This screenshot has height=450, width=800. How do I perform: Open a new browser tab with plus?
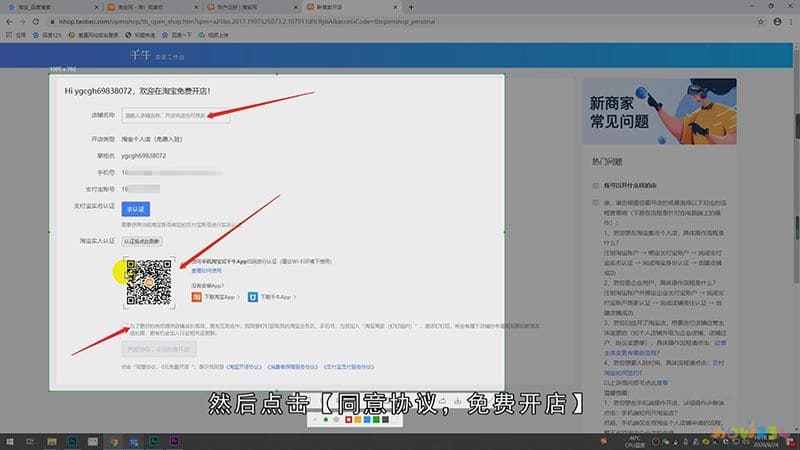click(x=411, y=7)
